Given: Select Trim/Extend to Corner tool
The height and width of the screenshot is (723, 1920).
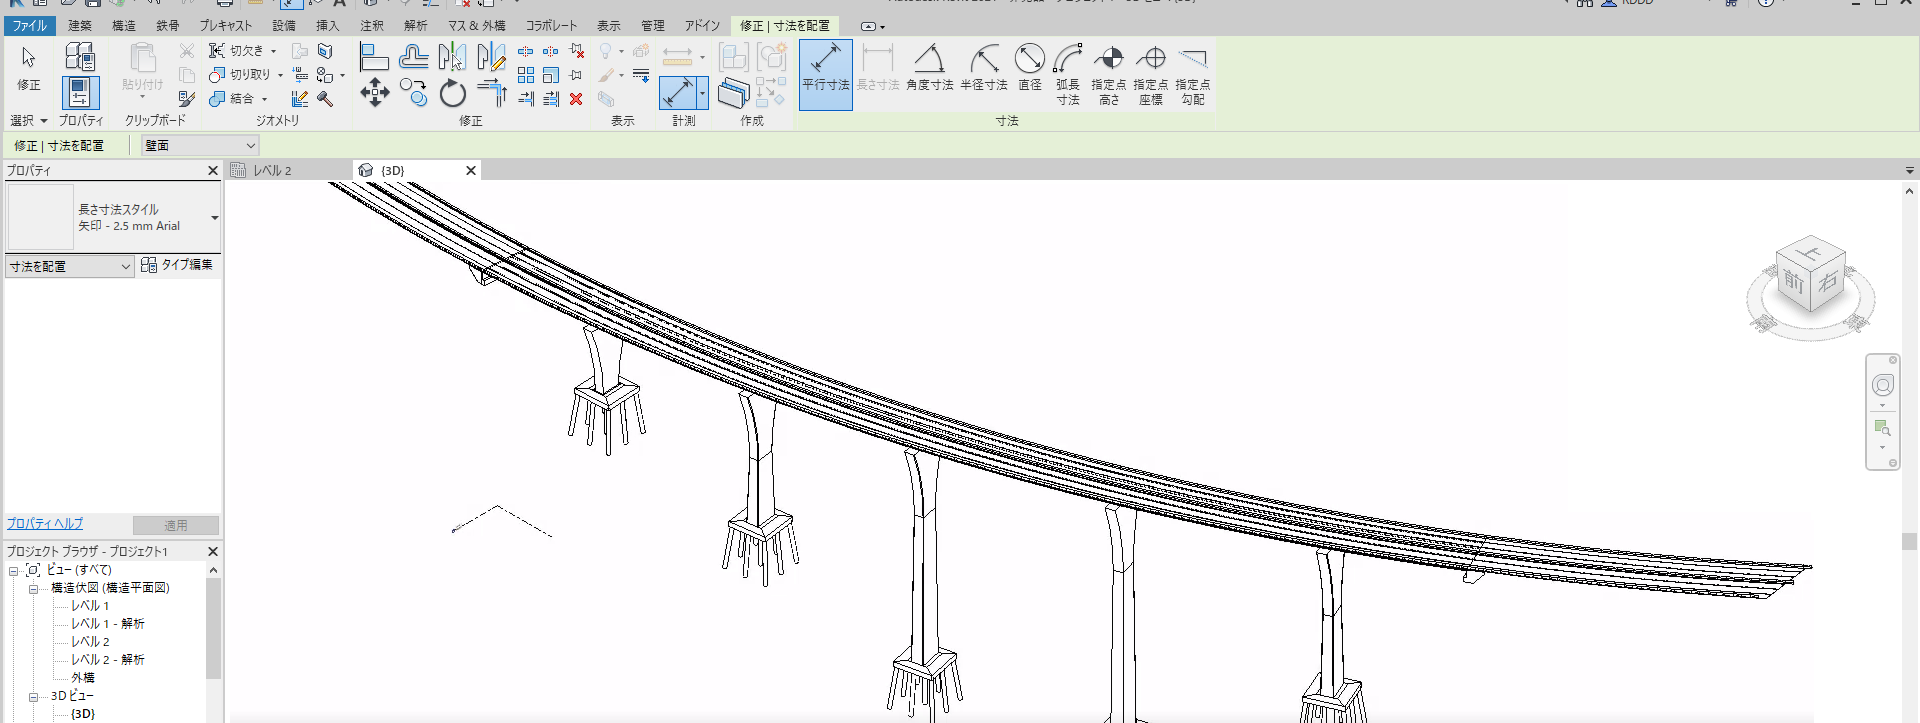Looking at the screenshot, I should click(x=491, y=93).
